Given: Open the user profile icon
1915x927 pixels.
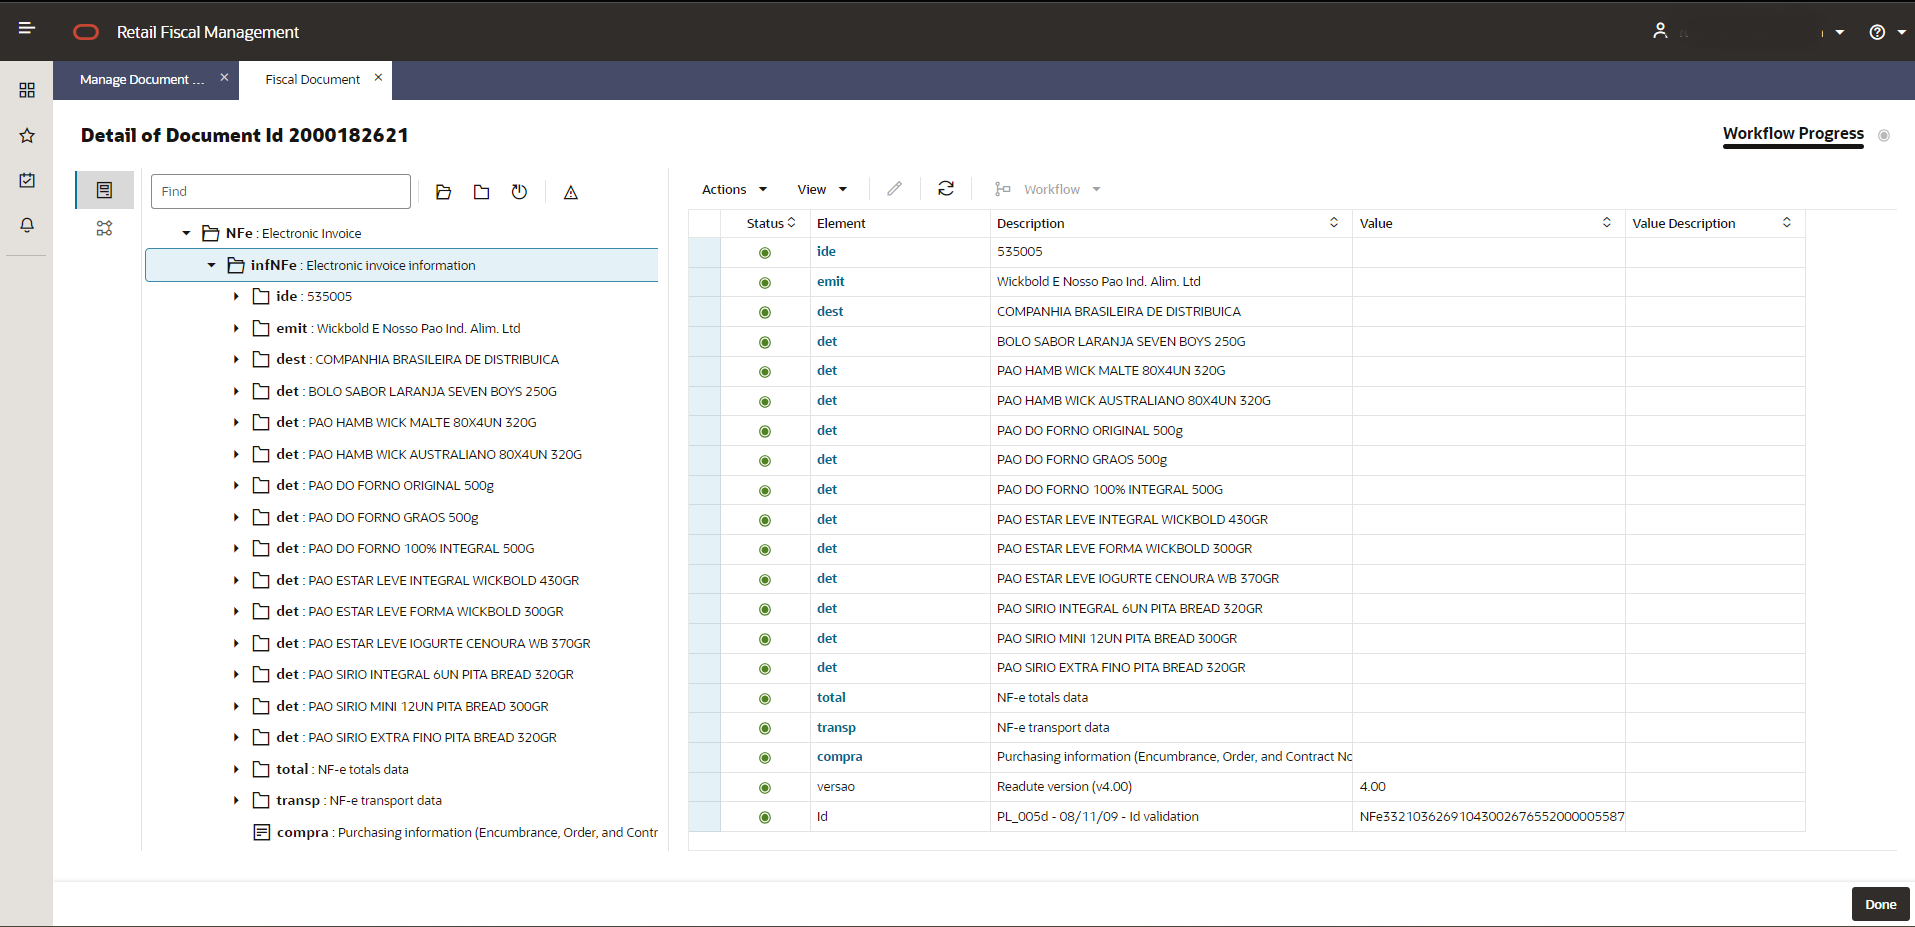Looking at the screenshot, I should tap(1660, 31).
